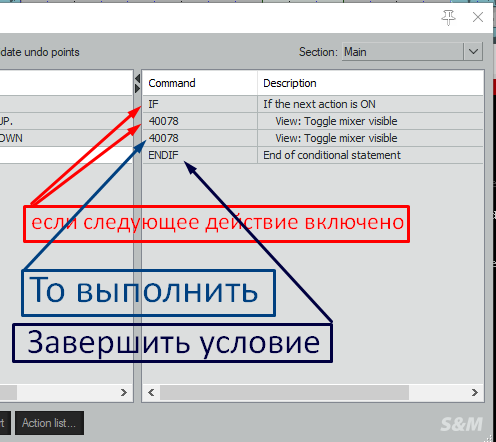
Task: Select the first 40078 command row
Action: 313,121
